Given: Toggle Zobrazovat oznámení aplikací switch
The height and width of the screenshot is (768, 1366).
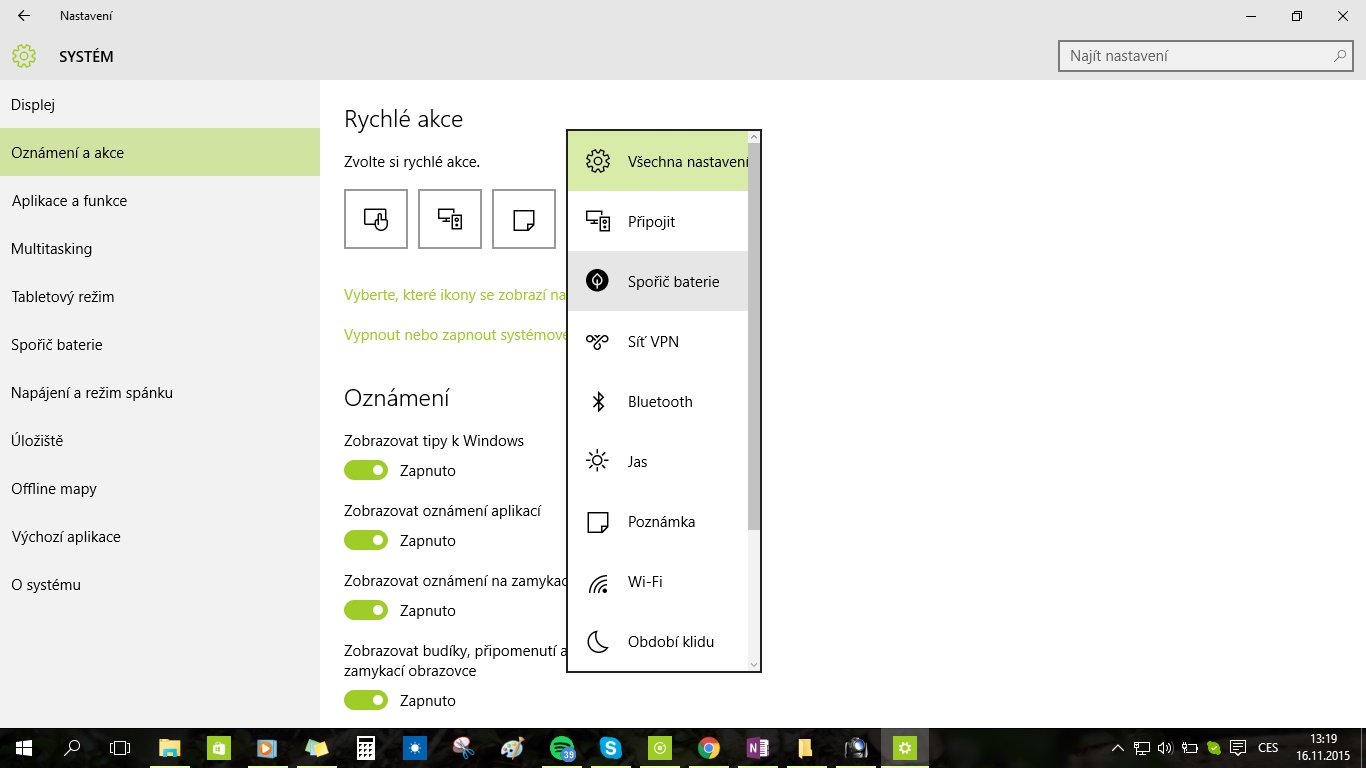Looking at the screenshot, I should click(366, 540).
